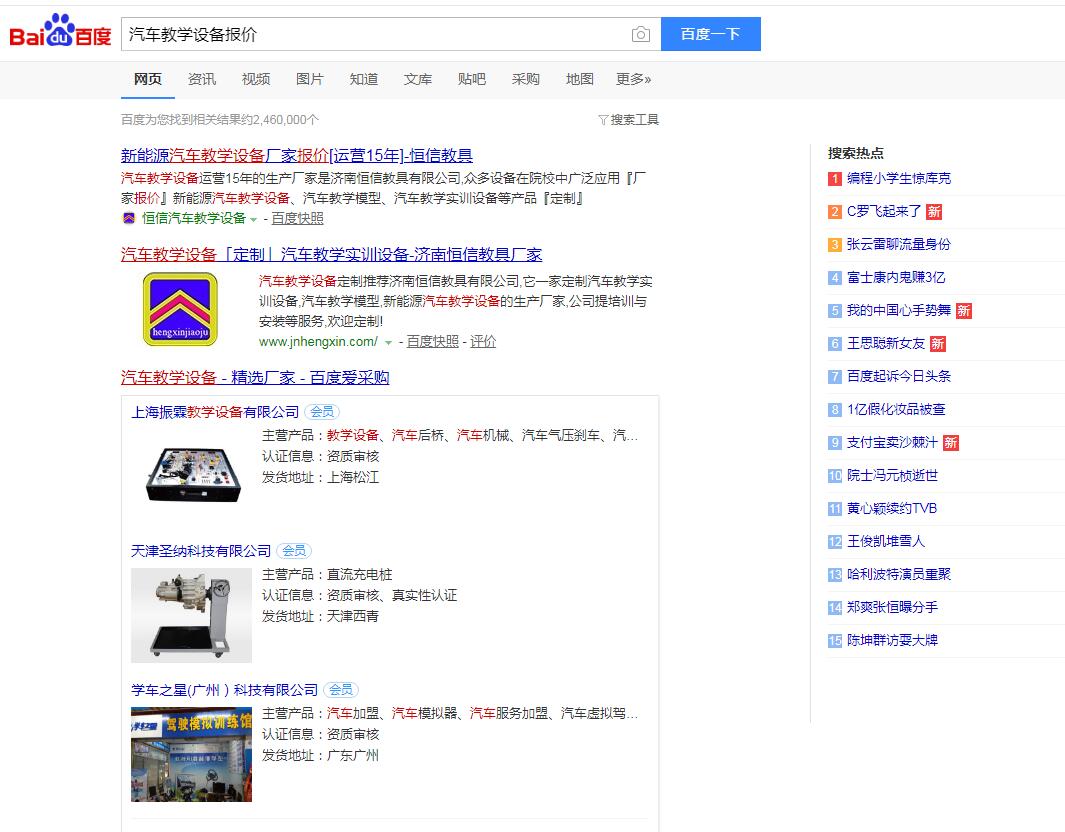Switch to the 知道 tab

(364, 79)
